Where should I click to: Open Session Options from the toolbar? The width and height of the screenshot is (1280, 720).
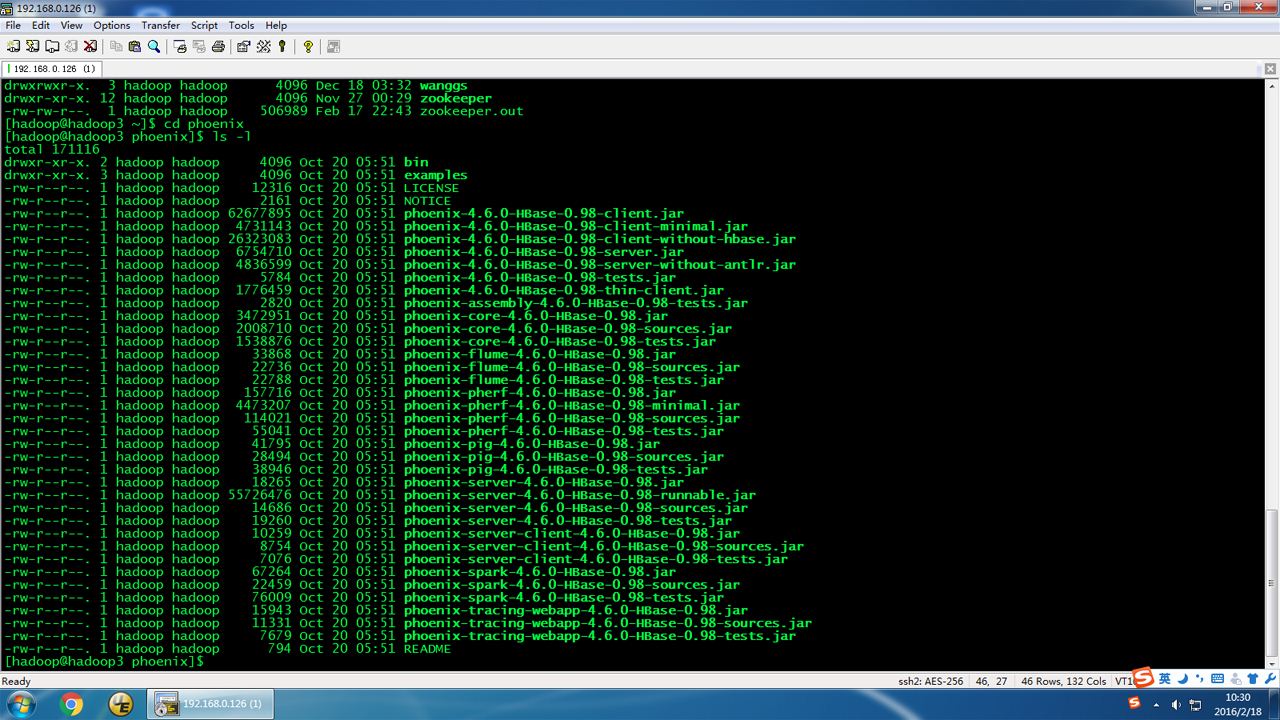tap(243, 46)
